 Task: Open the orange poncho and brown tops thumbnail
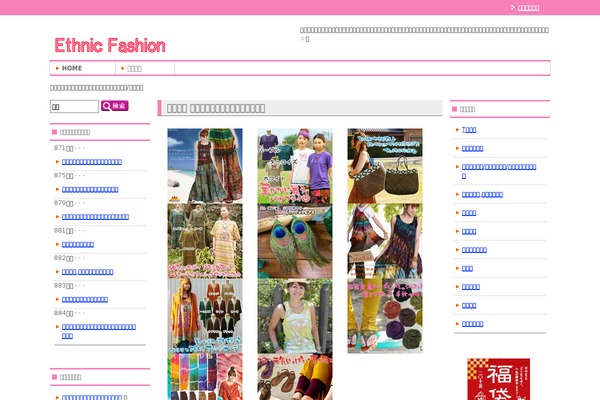tap(205, 316)
